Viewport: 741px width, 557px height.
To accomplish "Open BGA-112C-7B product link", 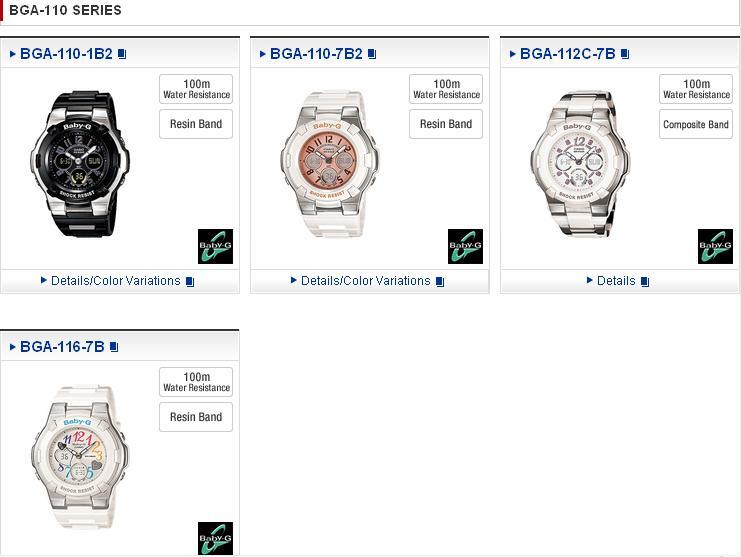I will click(568, 54).
